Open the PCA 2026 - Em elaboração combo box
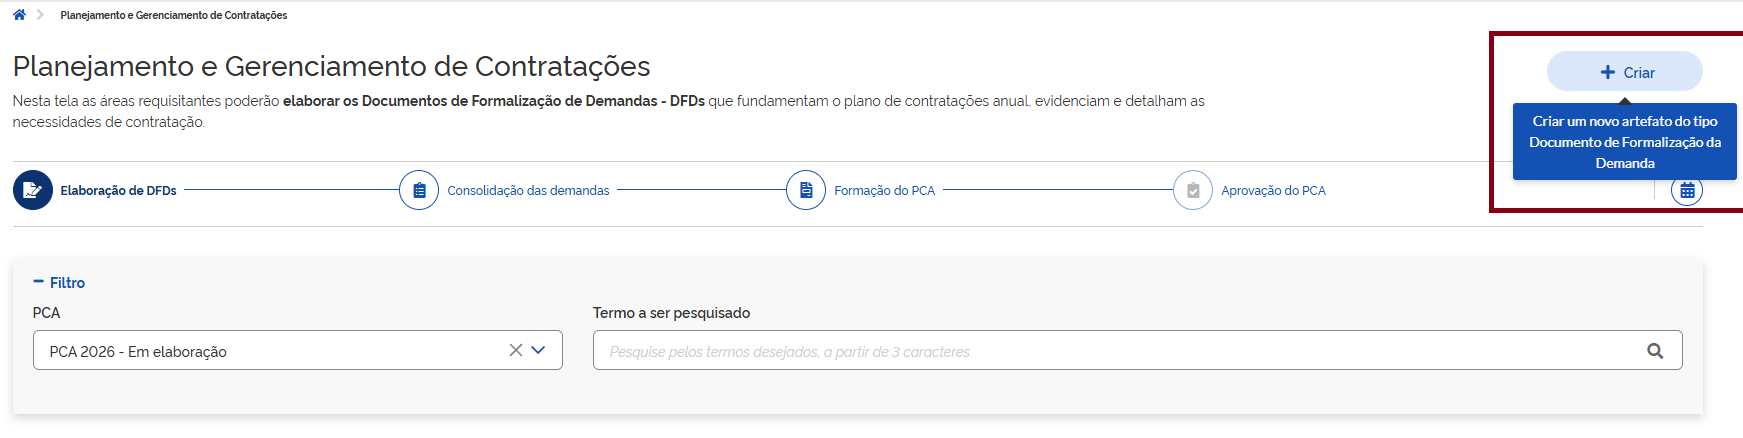Screen dimensions: 1743x438 [x=270, y=351]
